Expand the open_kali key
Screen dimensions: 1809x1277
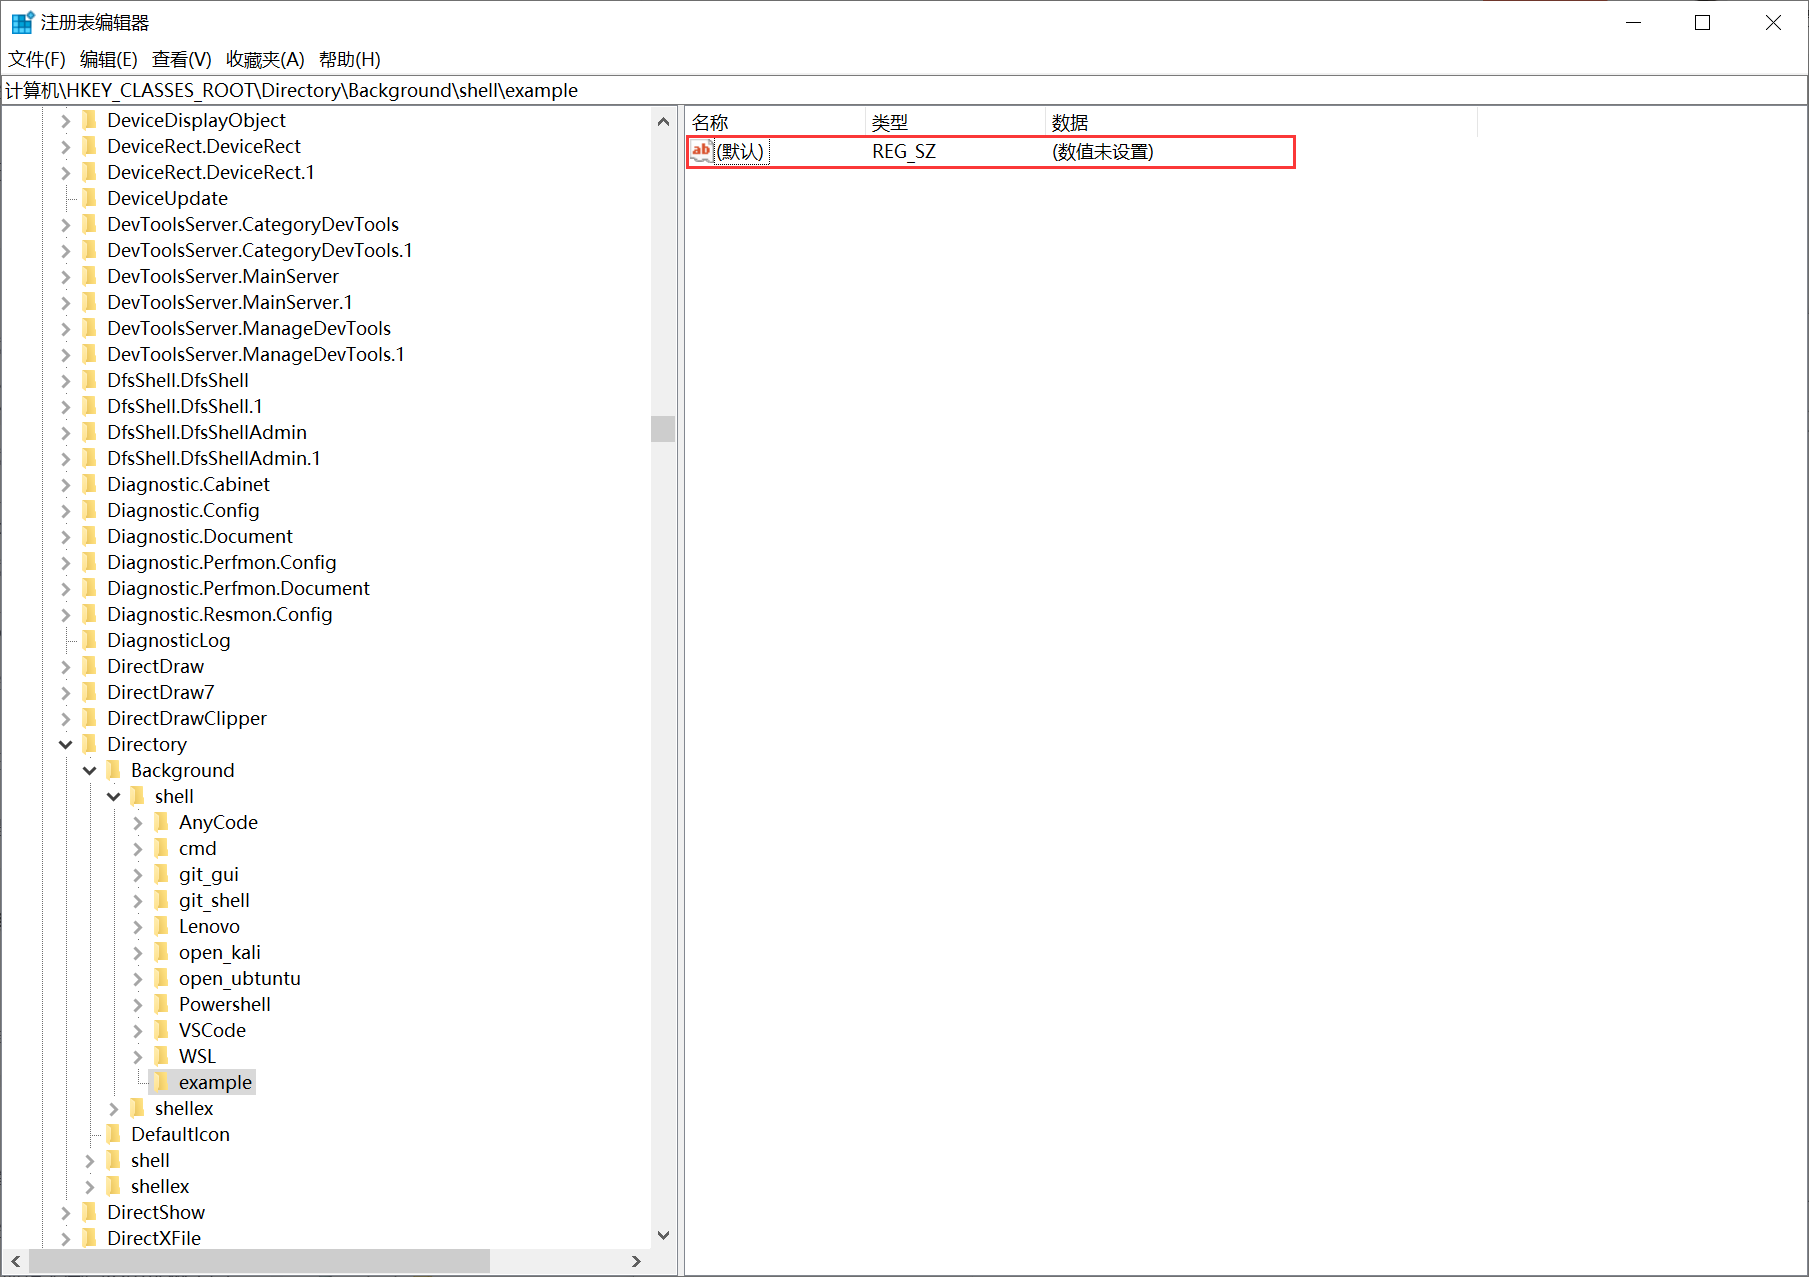(x=137, y=952)
